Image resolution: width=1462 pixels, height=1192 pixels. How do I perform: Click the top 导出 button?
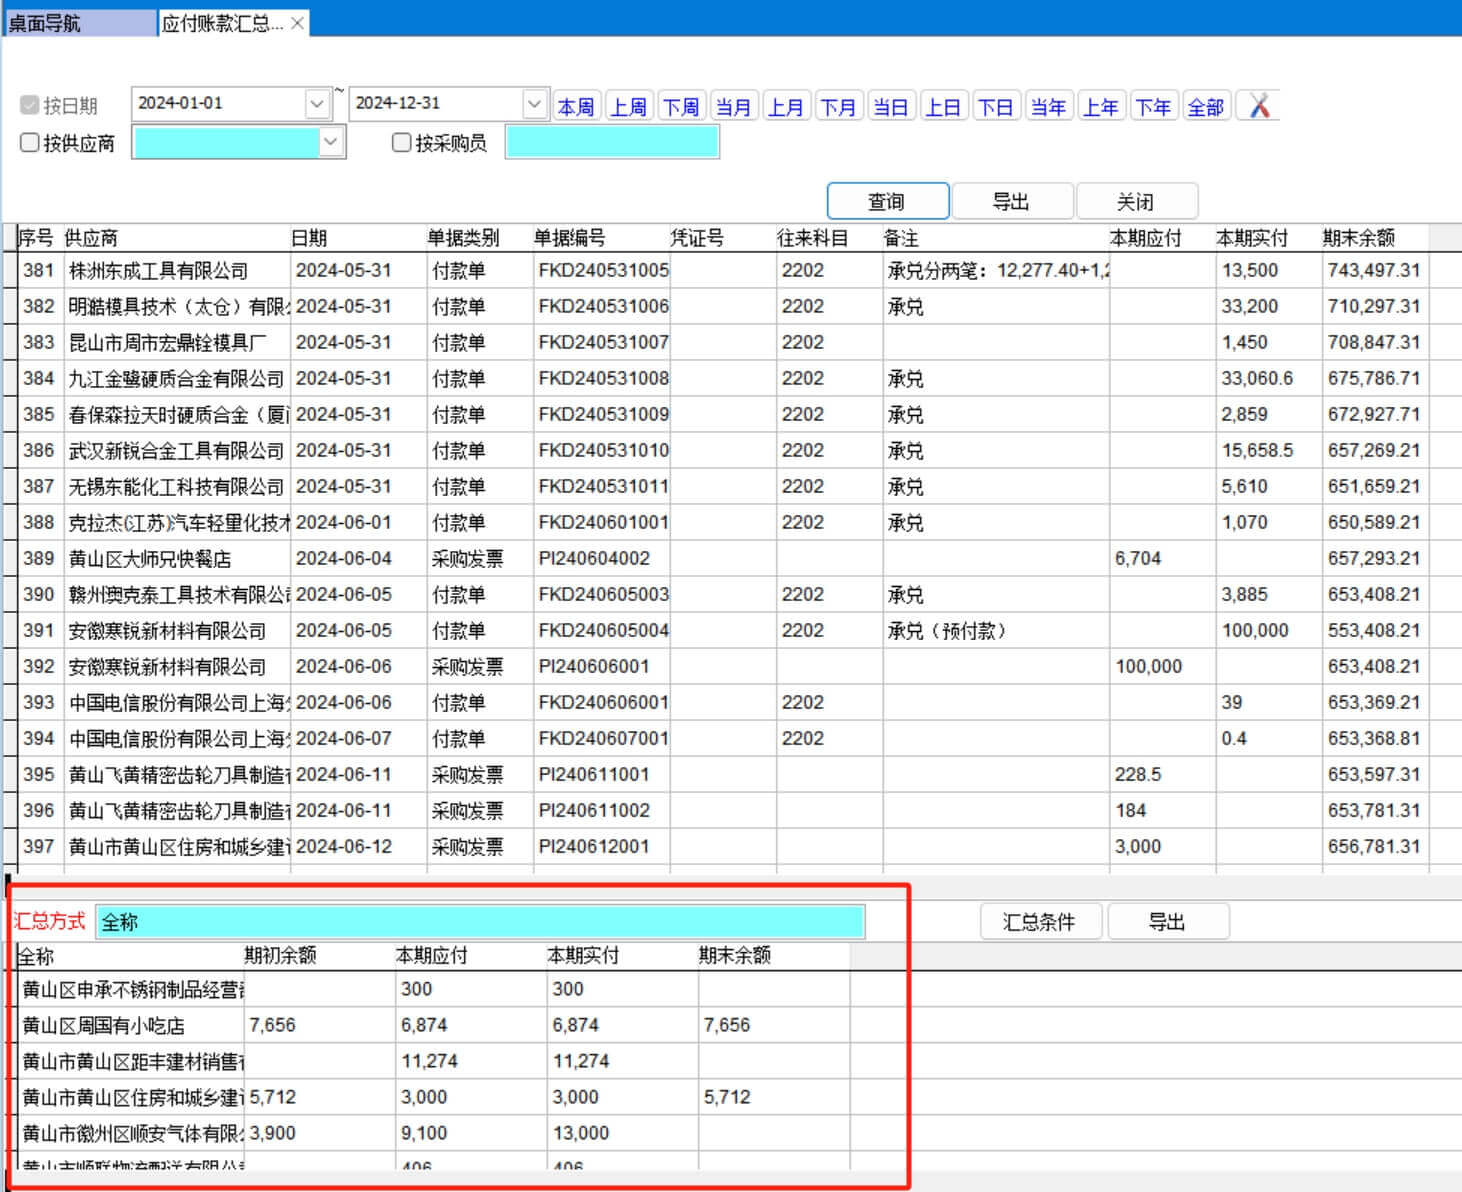pos(1011,201)
